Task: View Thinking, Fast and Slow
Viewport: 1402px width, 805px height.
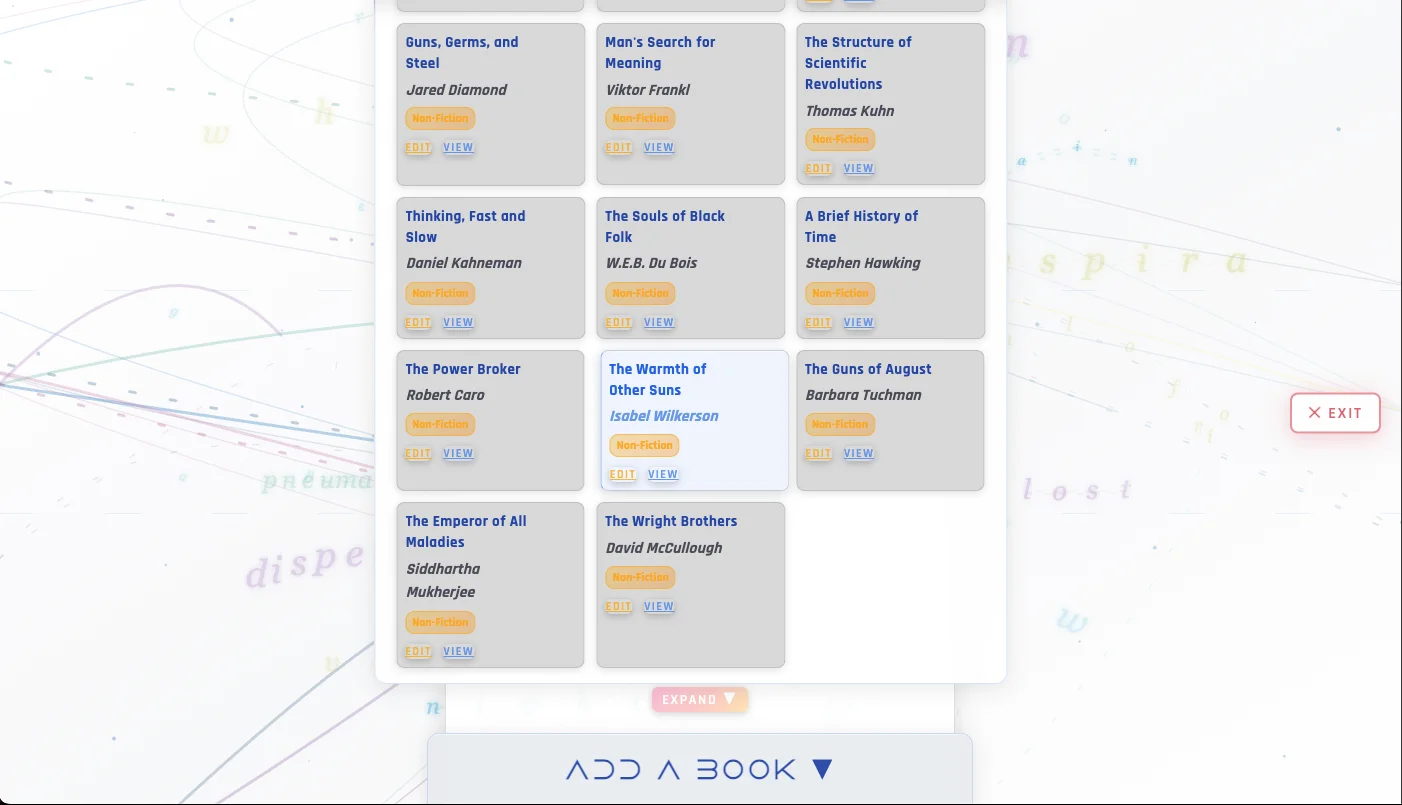Action: [458, 322]
